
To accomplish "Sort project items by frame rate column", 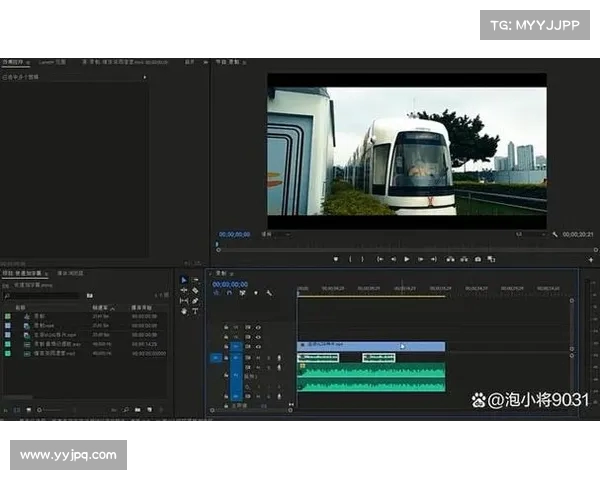I will tap(103, 308).
